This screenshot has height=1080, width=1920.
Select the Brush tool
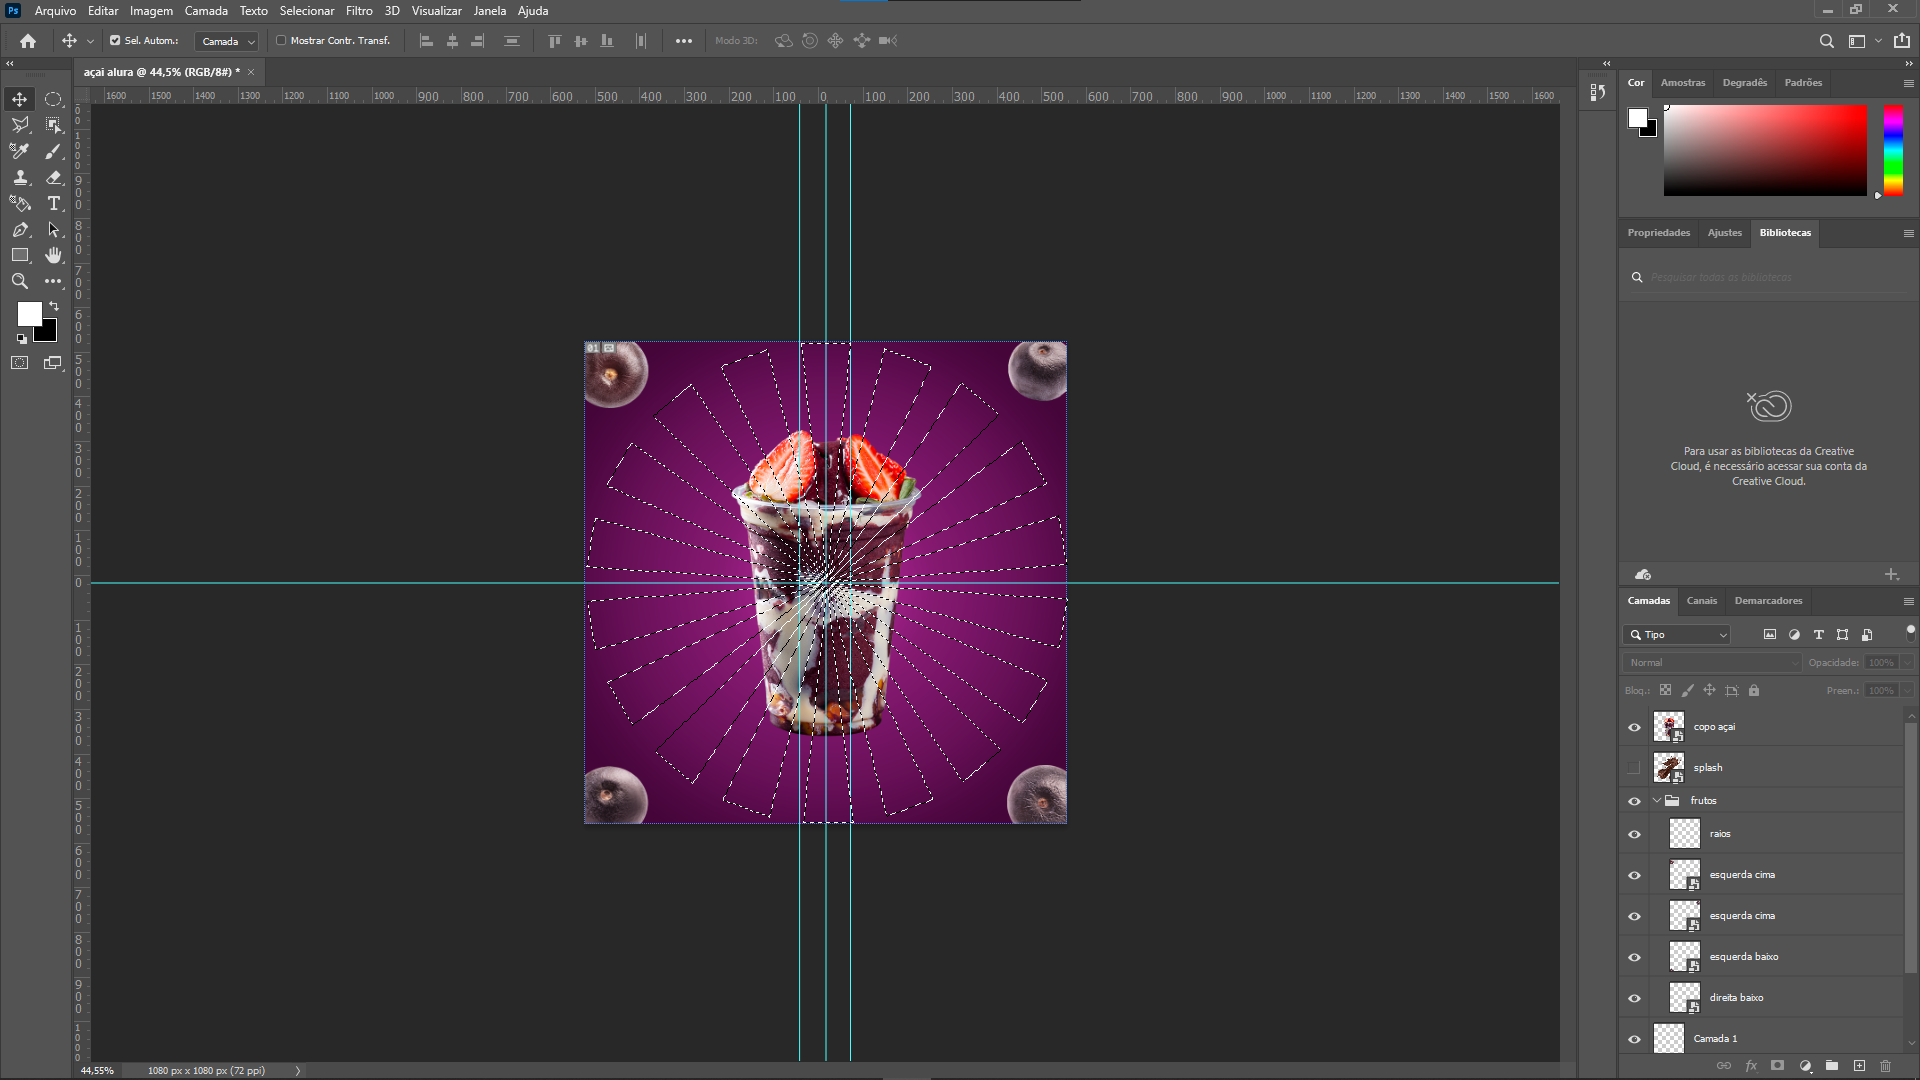click(54, 151)
